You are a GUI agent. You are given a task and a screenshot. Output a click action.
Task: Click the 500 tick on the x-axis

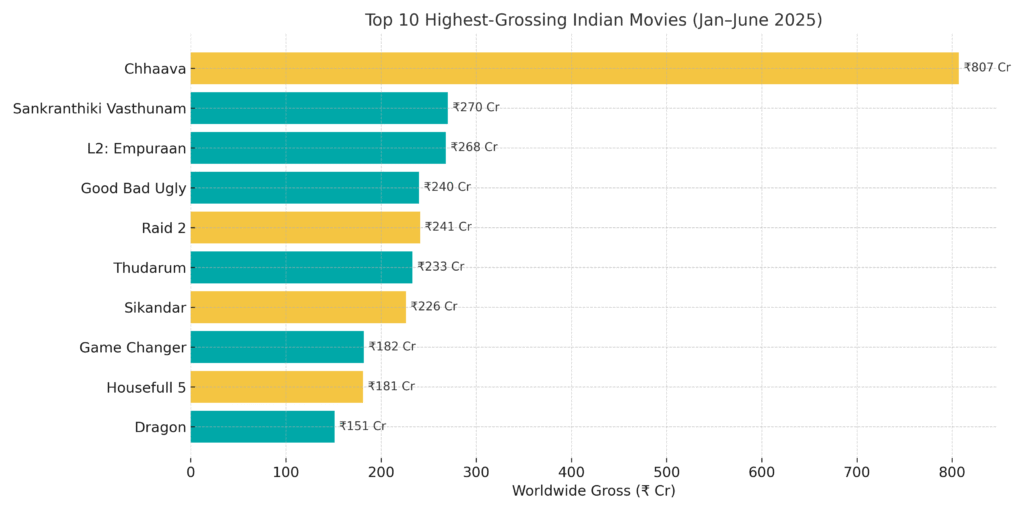click(667, 470)
